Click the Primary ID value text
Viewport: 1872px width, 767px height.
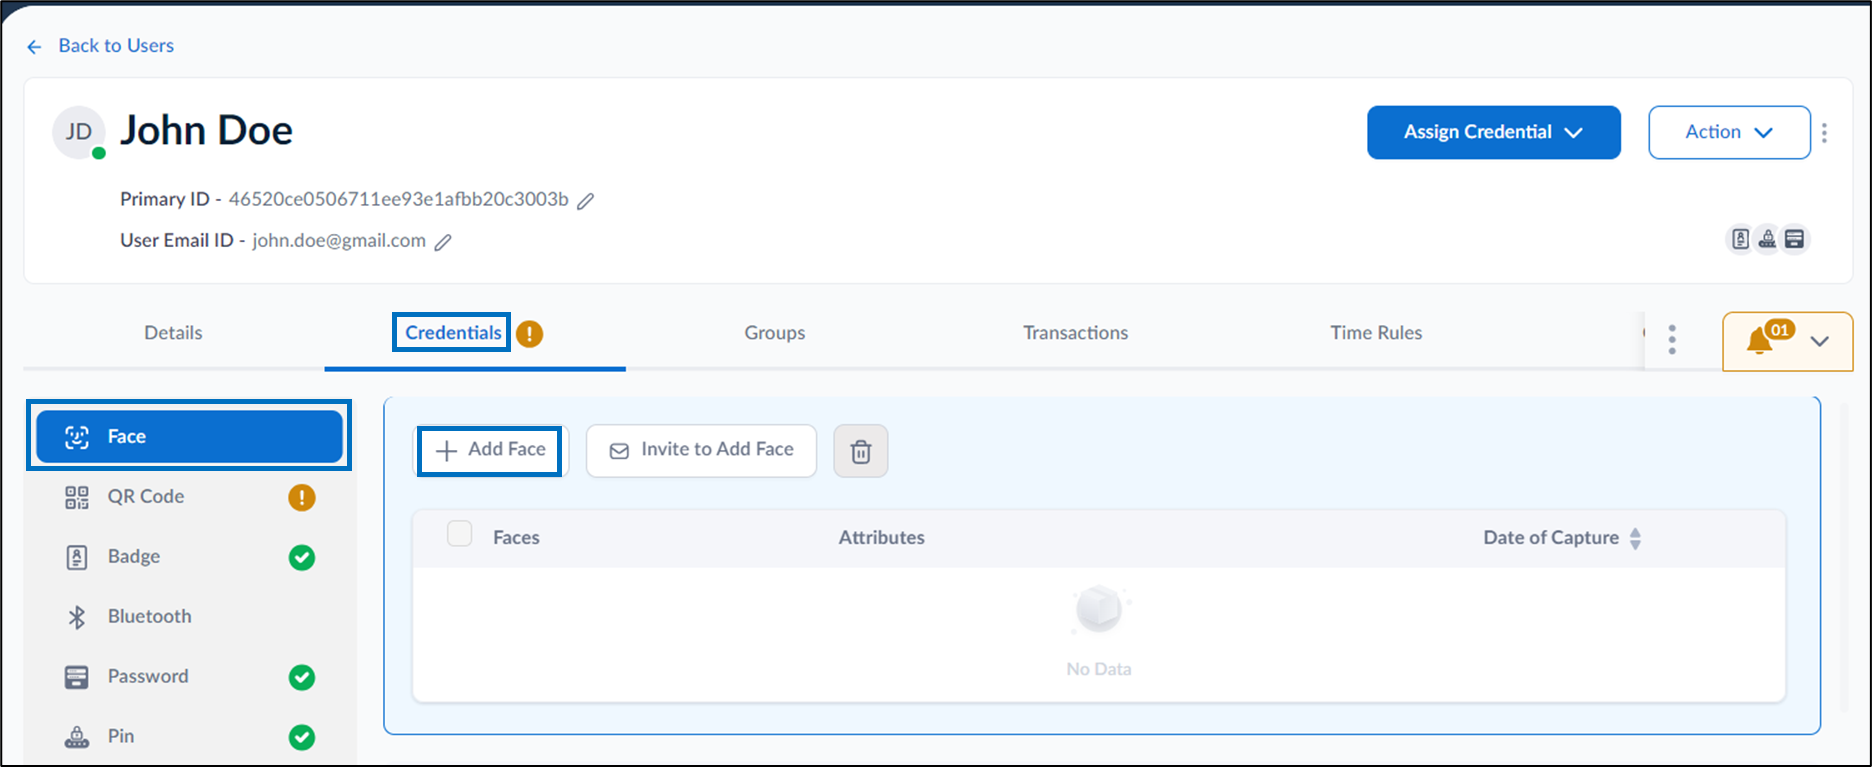[398, 199]
